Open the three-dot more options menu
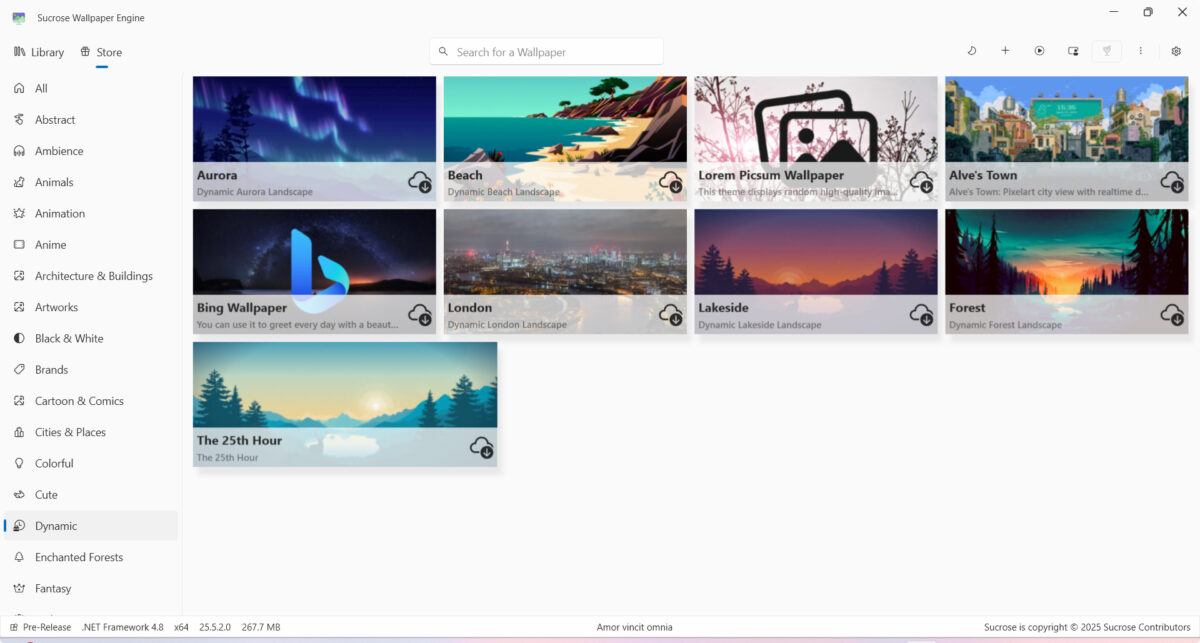This screenshot has height=643, width=1200. click(1140, 50)
